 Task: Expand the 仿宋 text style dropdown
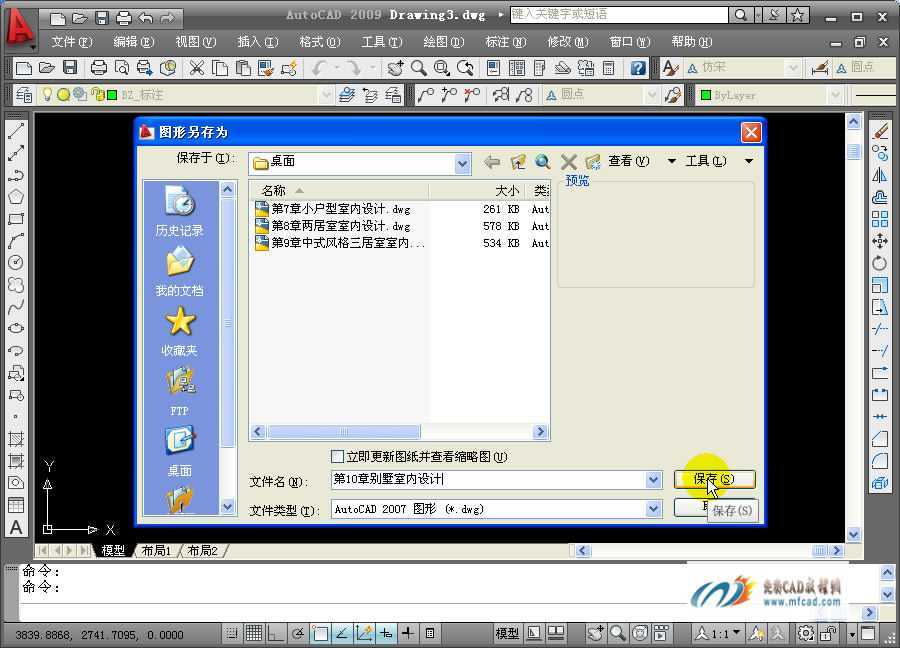[x=793, y=68]
